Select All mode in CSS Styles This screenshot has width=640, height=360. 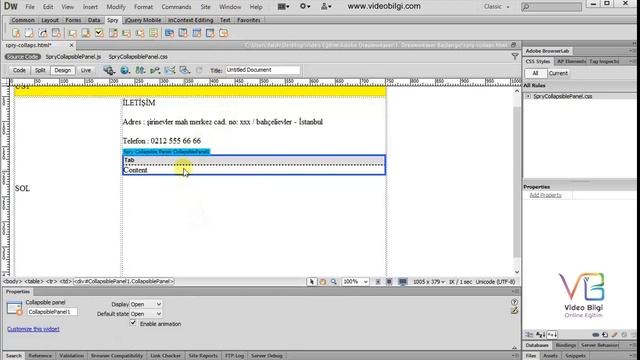pos(535,73)
